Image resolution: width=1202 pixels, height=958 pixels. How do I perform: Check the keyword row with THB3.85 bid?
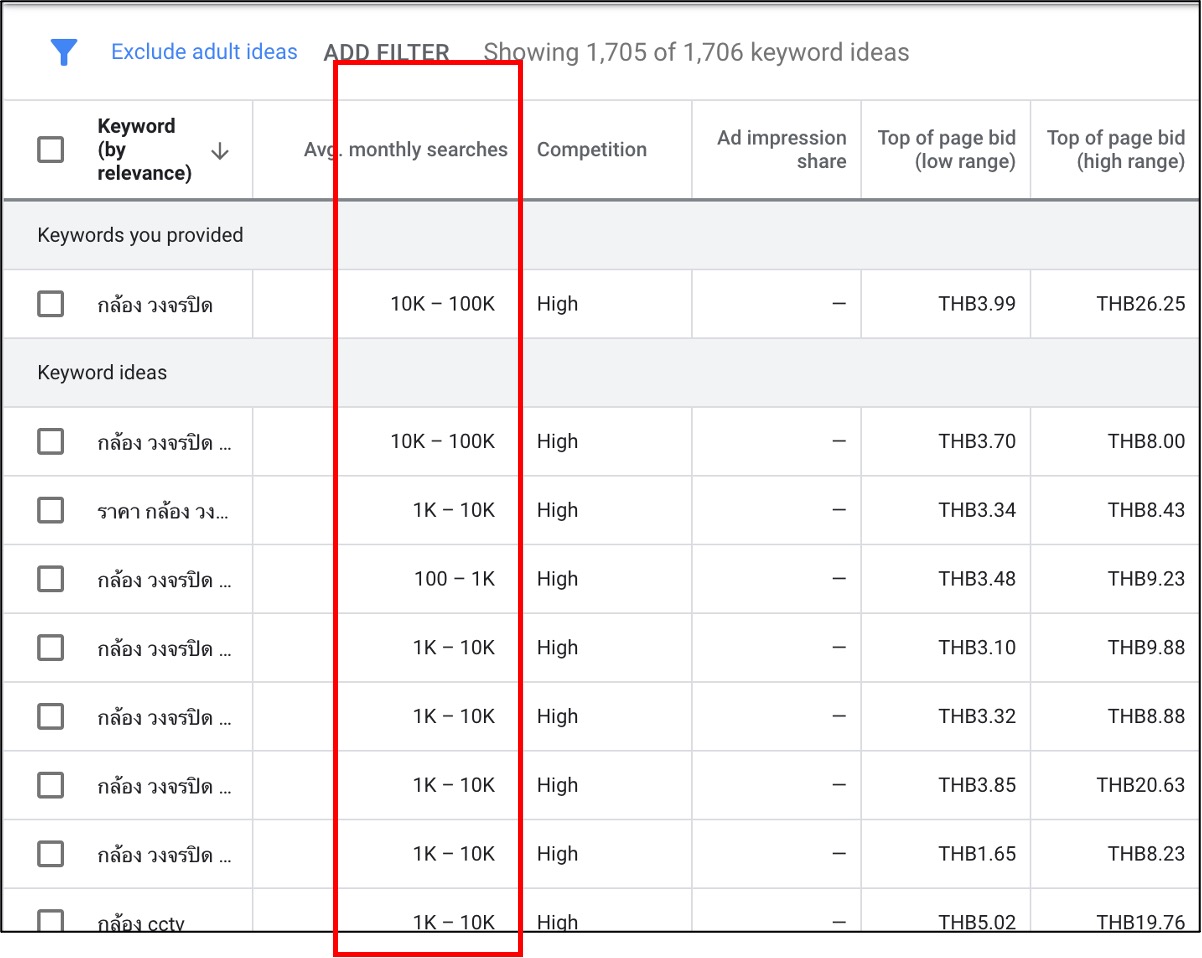point(50,785)
